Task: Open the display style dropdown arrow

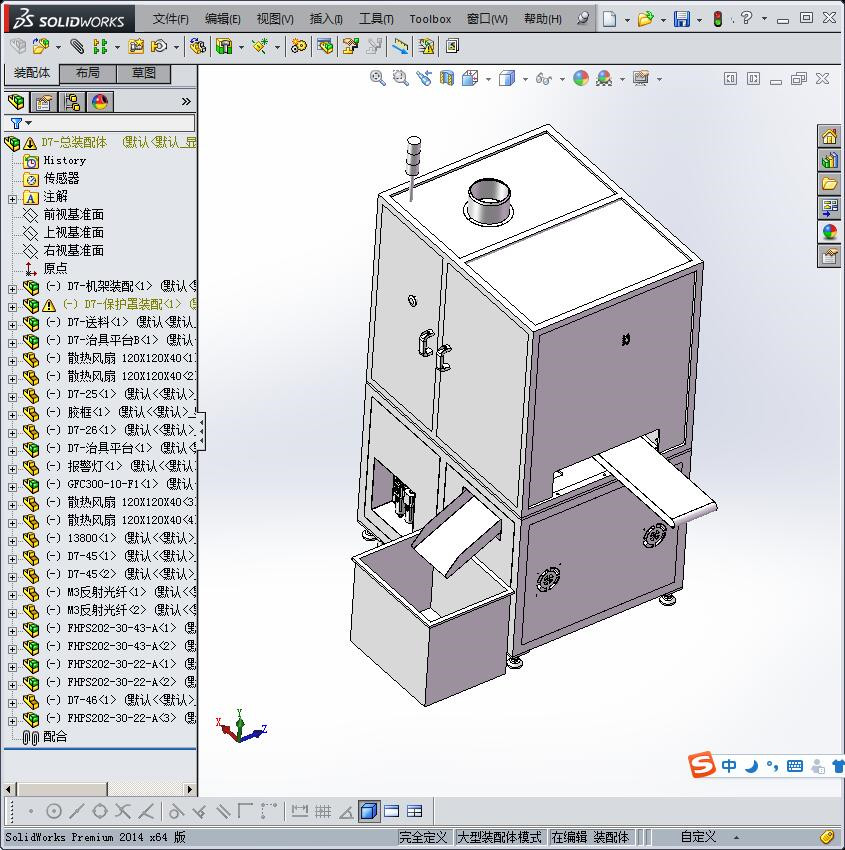Action: point(525,78)
